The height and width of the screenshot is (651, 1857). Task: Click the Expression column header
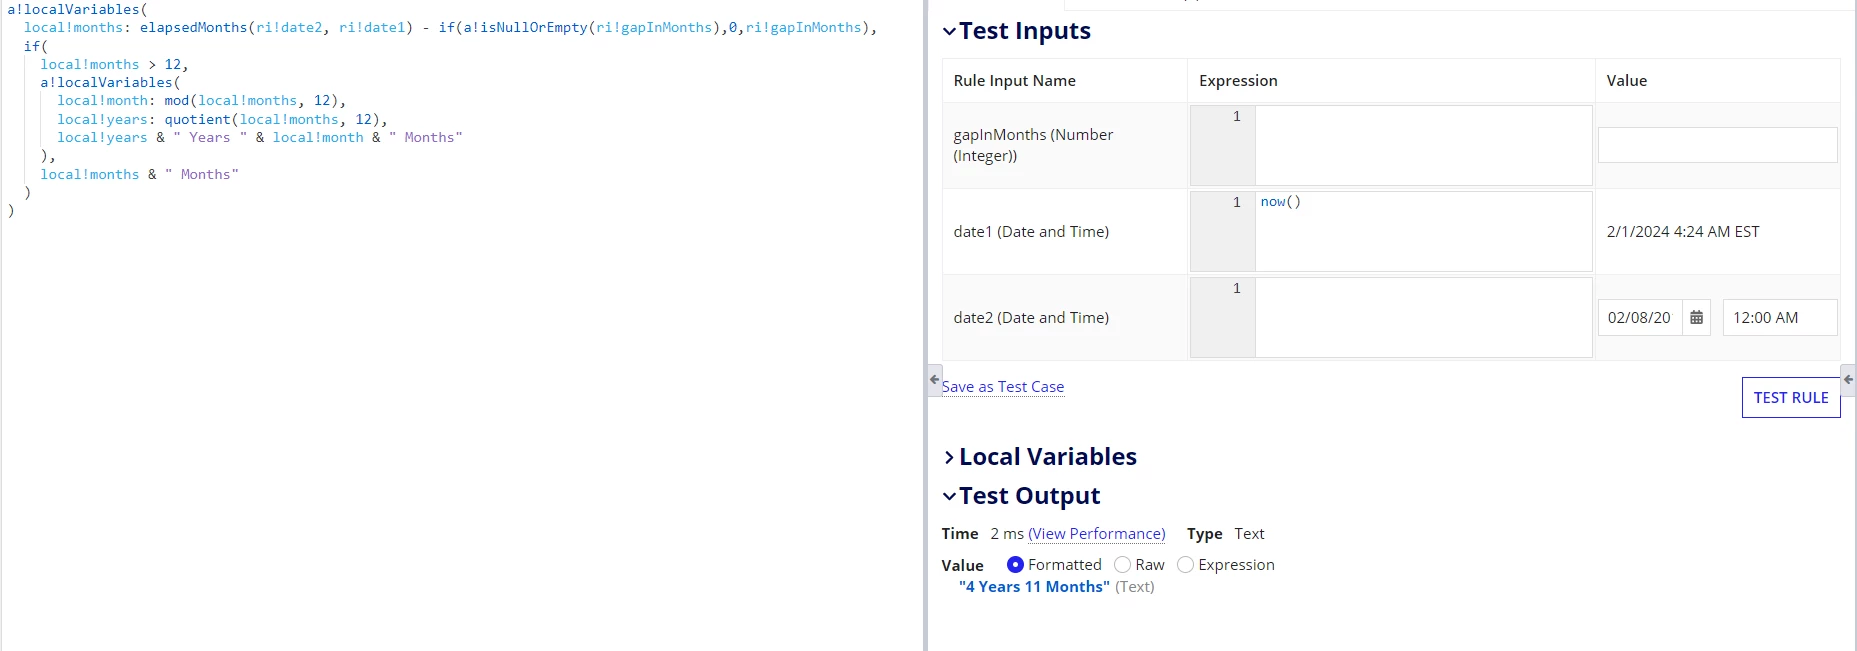pyautogui.click(x=1238, y=81)
